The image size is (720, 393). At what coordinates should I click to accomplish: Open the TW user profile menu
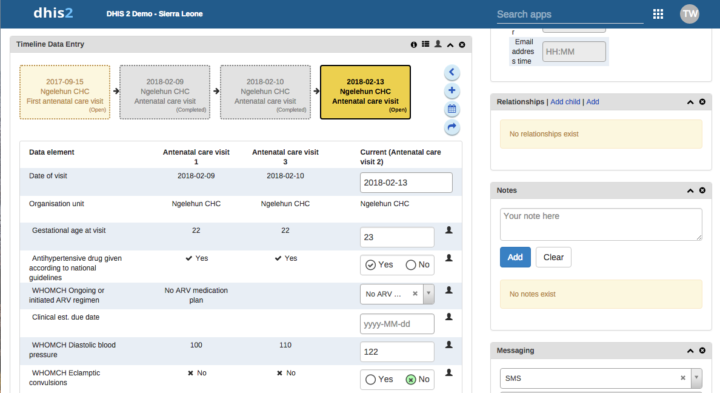[689, 14]
